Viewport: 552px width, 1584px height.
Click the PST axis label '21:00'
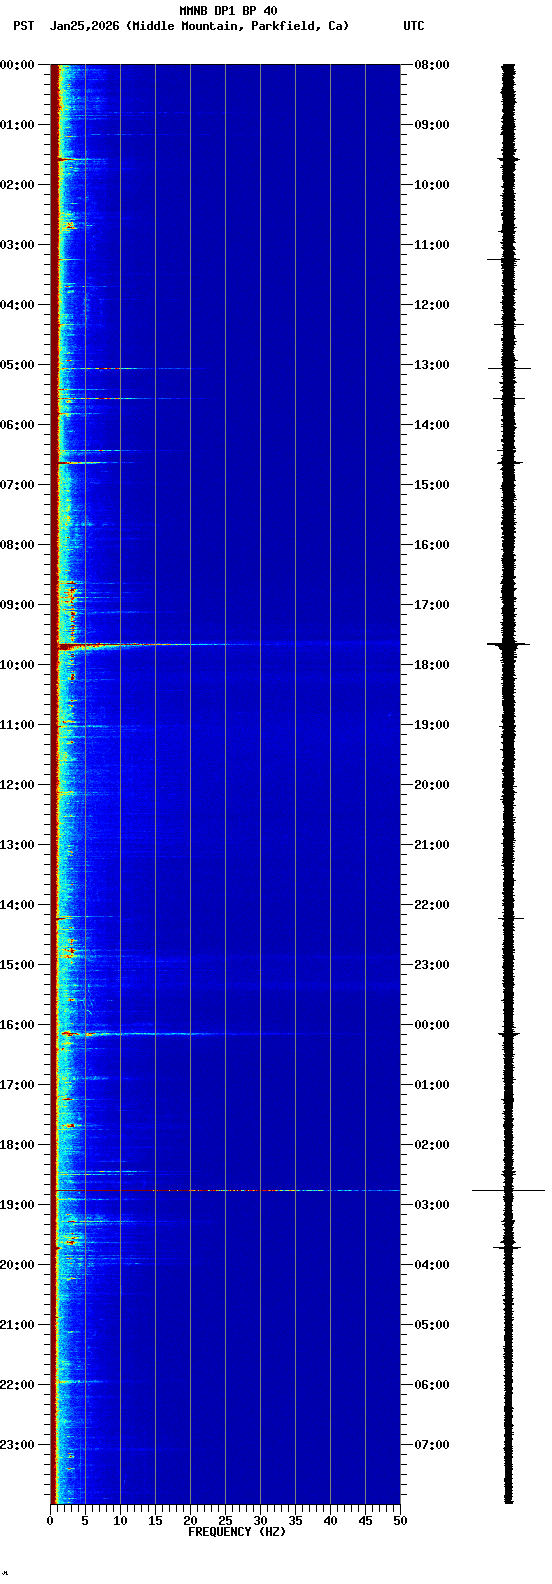coord(17,1325)
